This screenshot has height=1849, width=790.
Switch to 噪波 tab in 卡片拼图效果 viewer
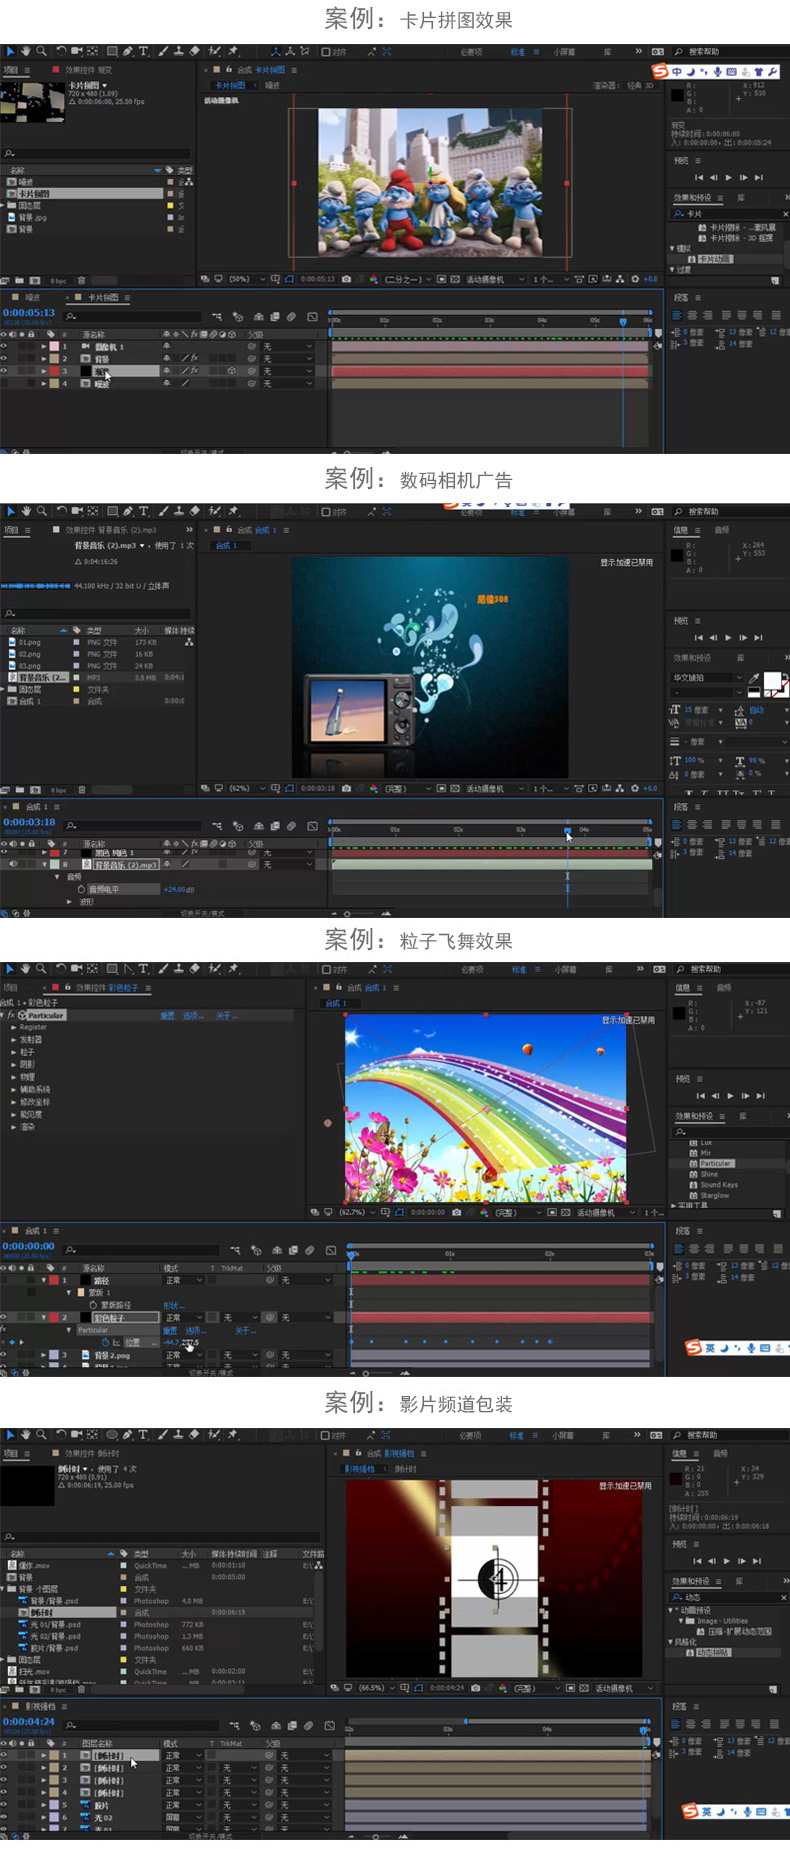pos(273,85)
